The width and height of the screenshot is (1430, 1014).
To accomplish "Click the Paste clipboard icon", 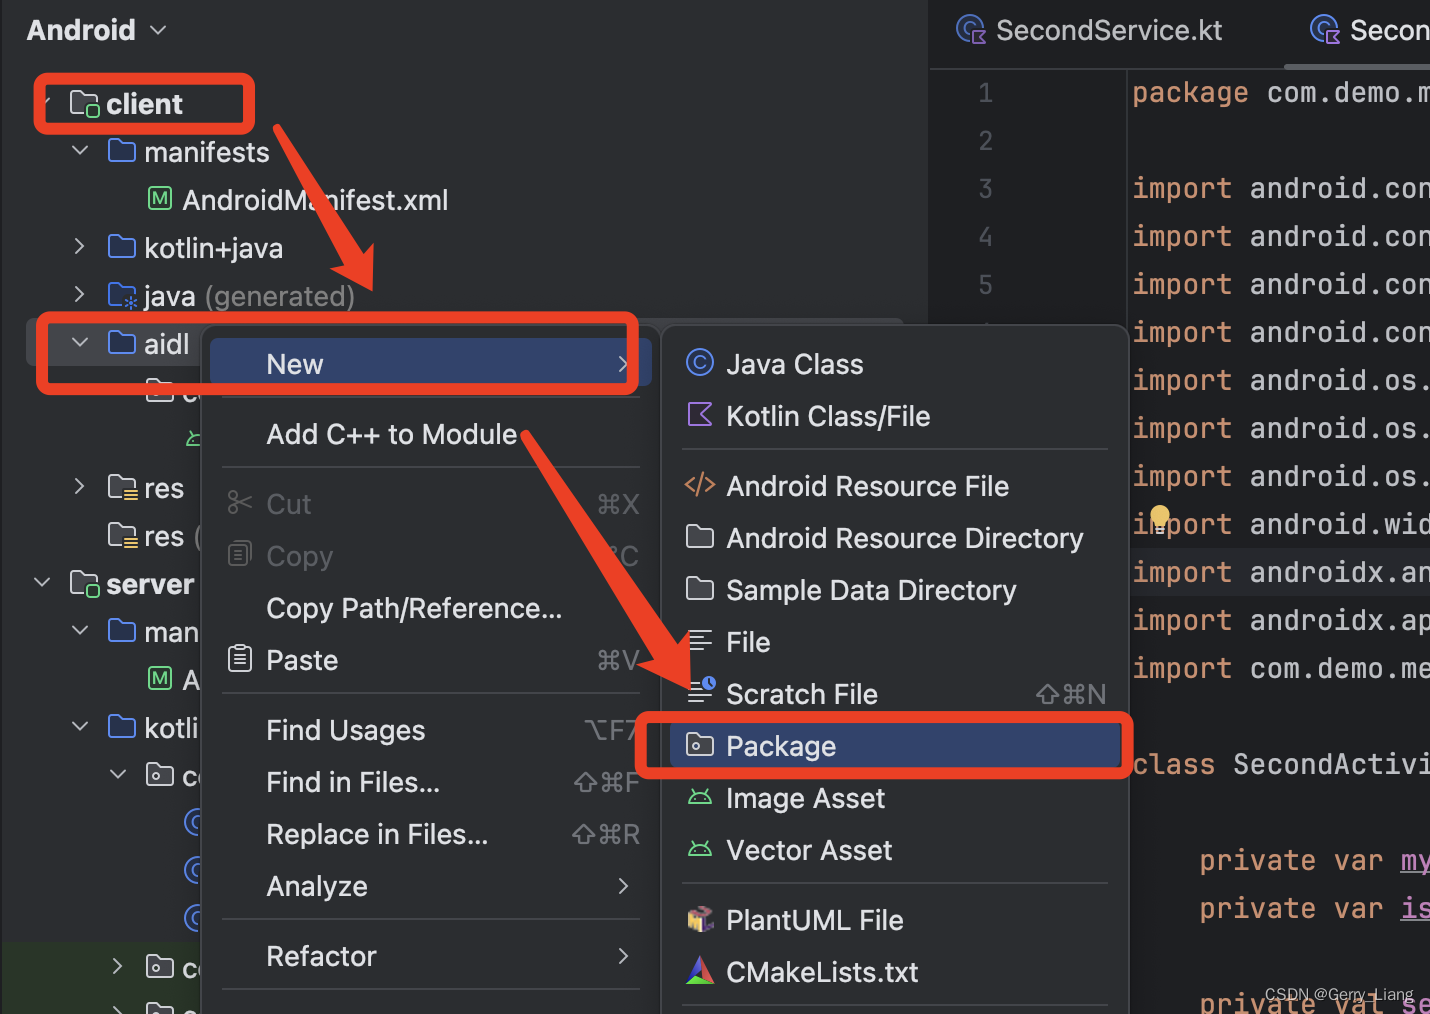I will (x=239, y=658).
